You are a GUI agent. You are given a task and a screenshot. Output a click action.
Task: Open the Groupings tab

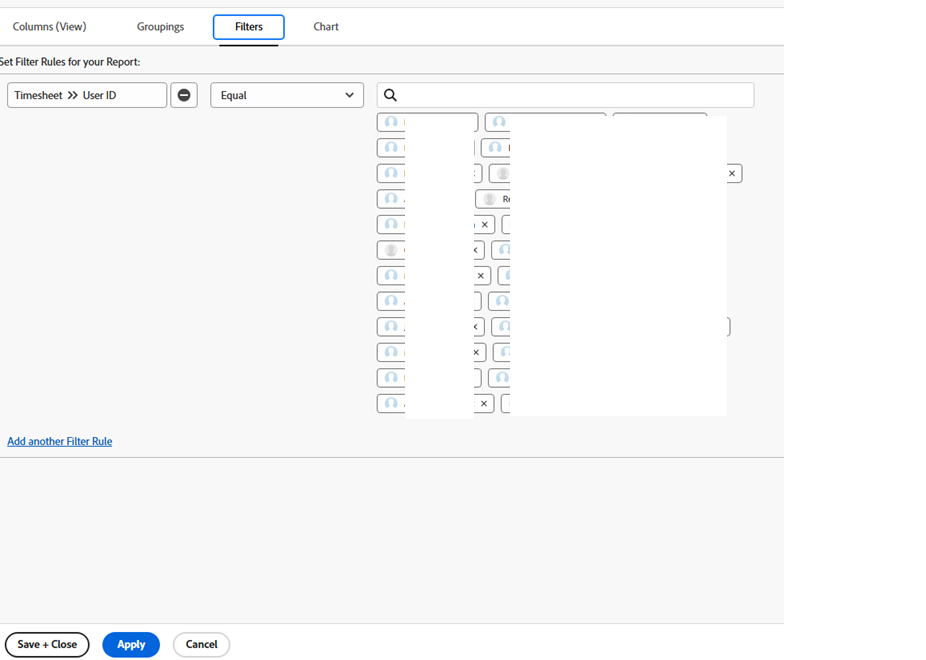tap(160, 27)
